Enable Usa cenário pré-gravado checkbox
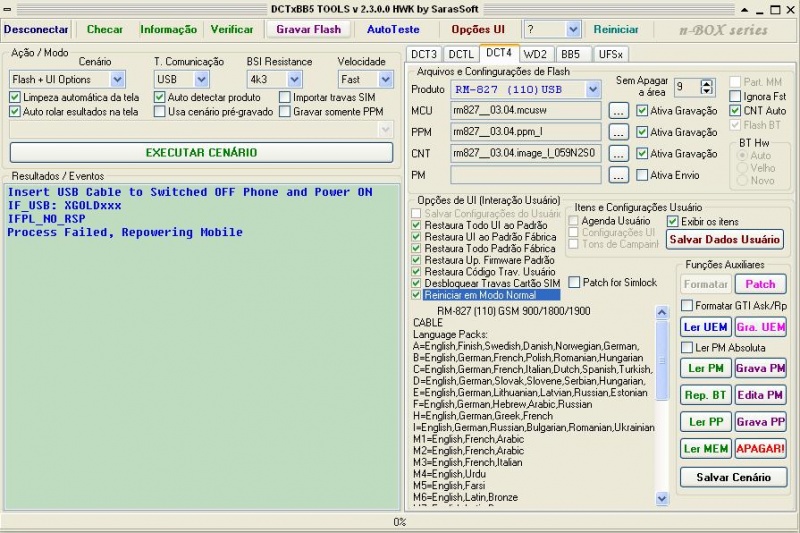800x533 pixels. [x=160, y=111]
